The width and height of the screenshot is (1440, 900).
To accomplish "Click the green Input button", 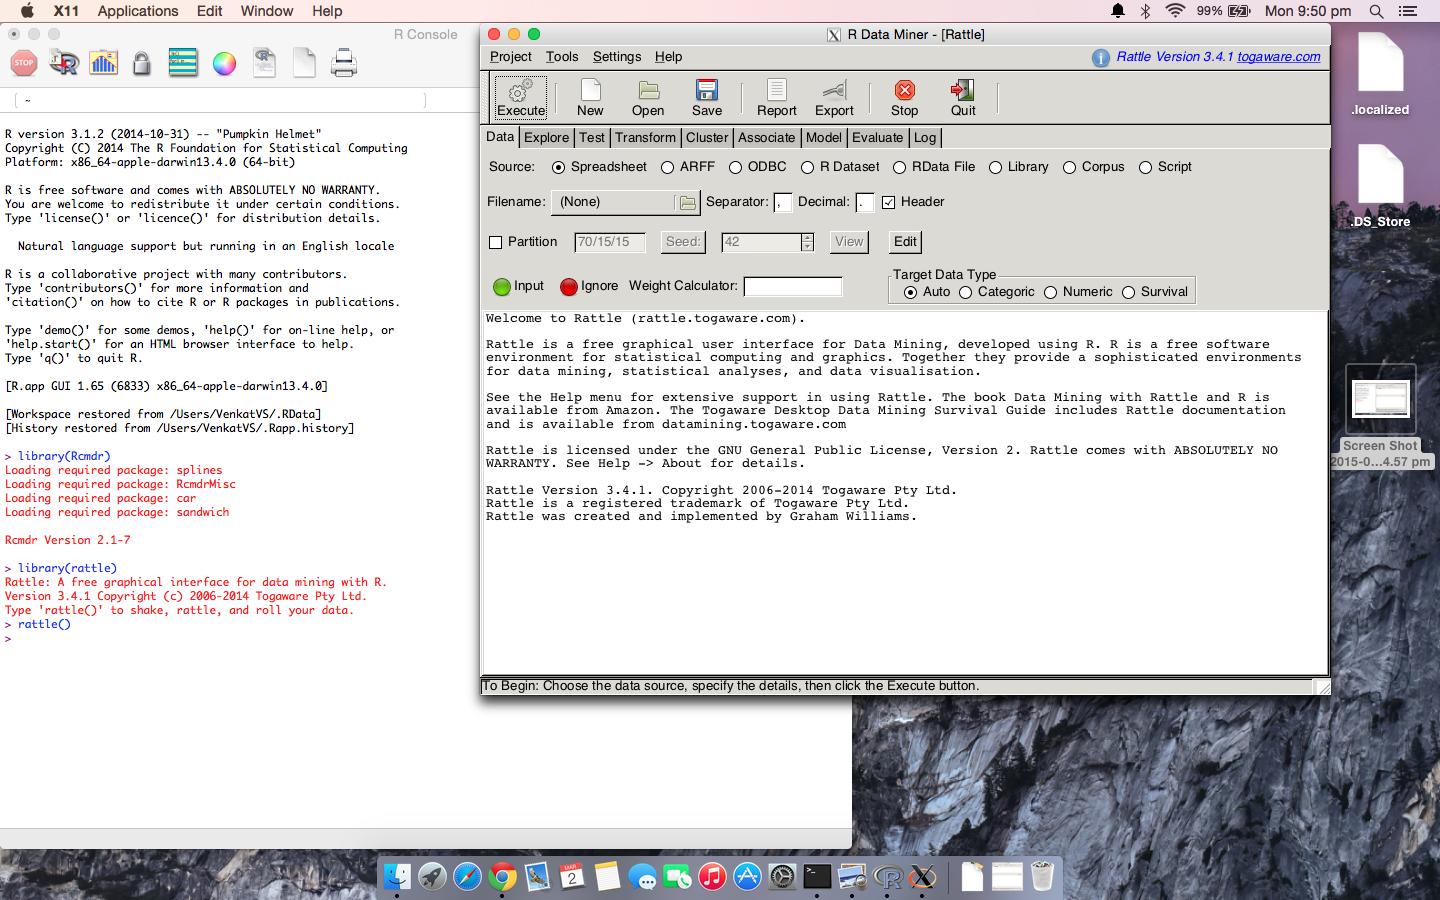I will (x=519, y=286).
